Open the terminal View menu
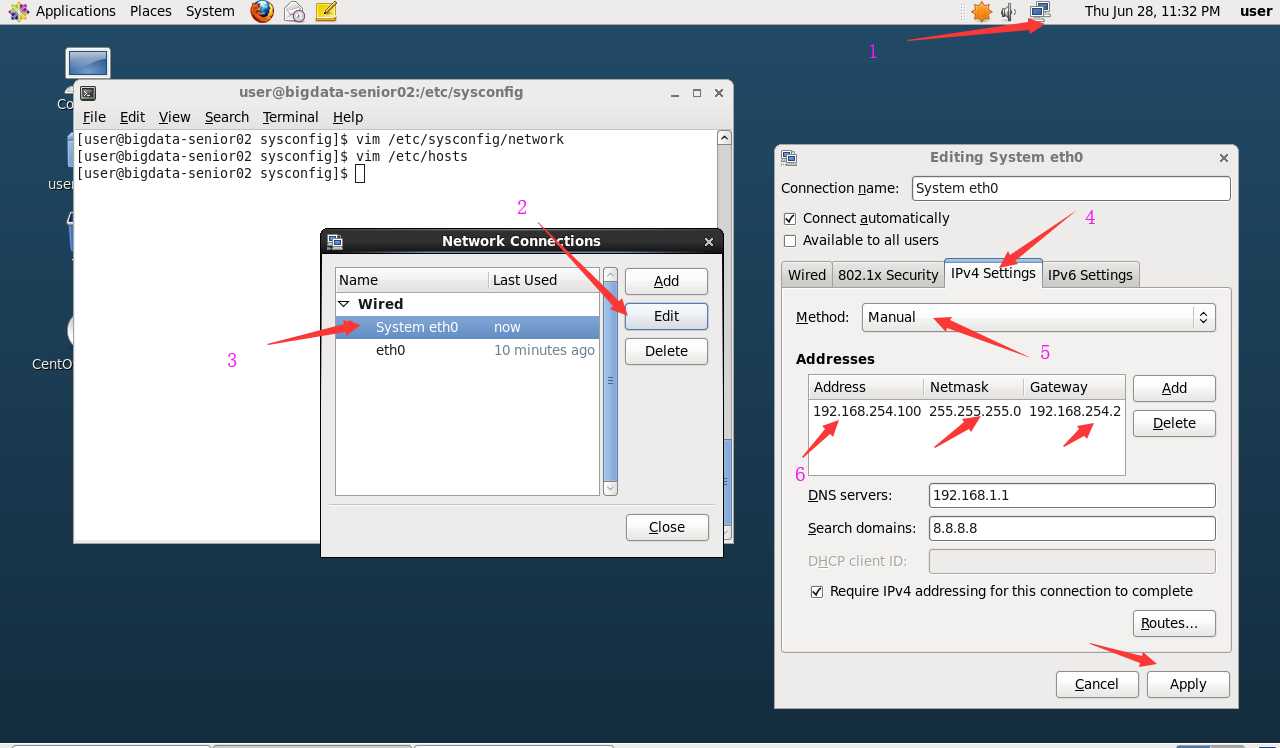The height and width of the screenshot is (748, 1280). click(x=174, y=117)
